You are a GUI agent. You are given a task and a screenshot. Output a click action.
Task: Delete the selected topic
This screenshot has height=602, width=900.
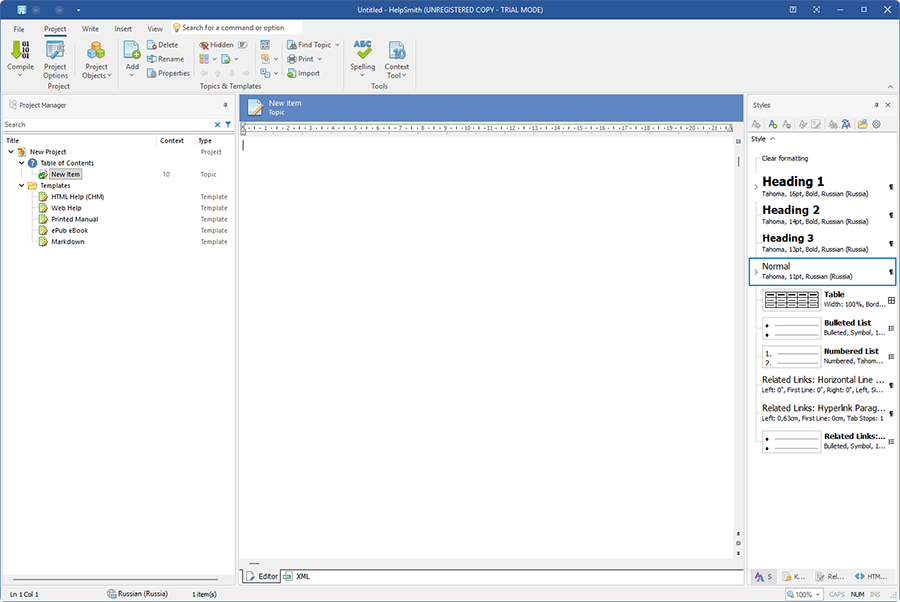[x=162, y=45]
